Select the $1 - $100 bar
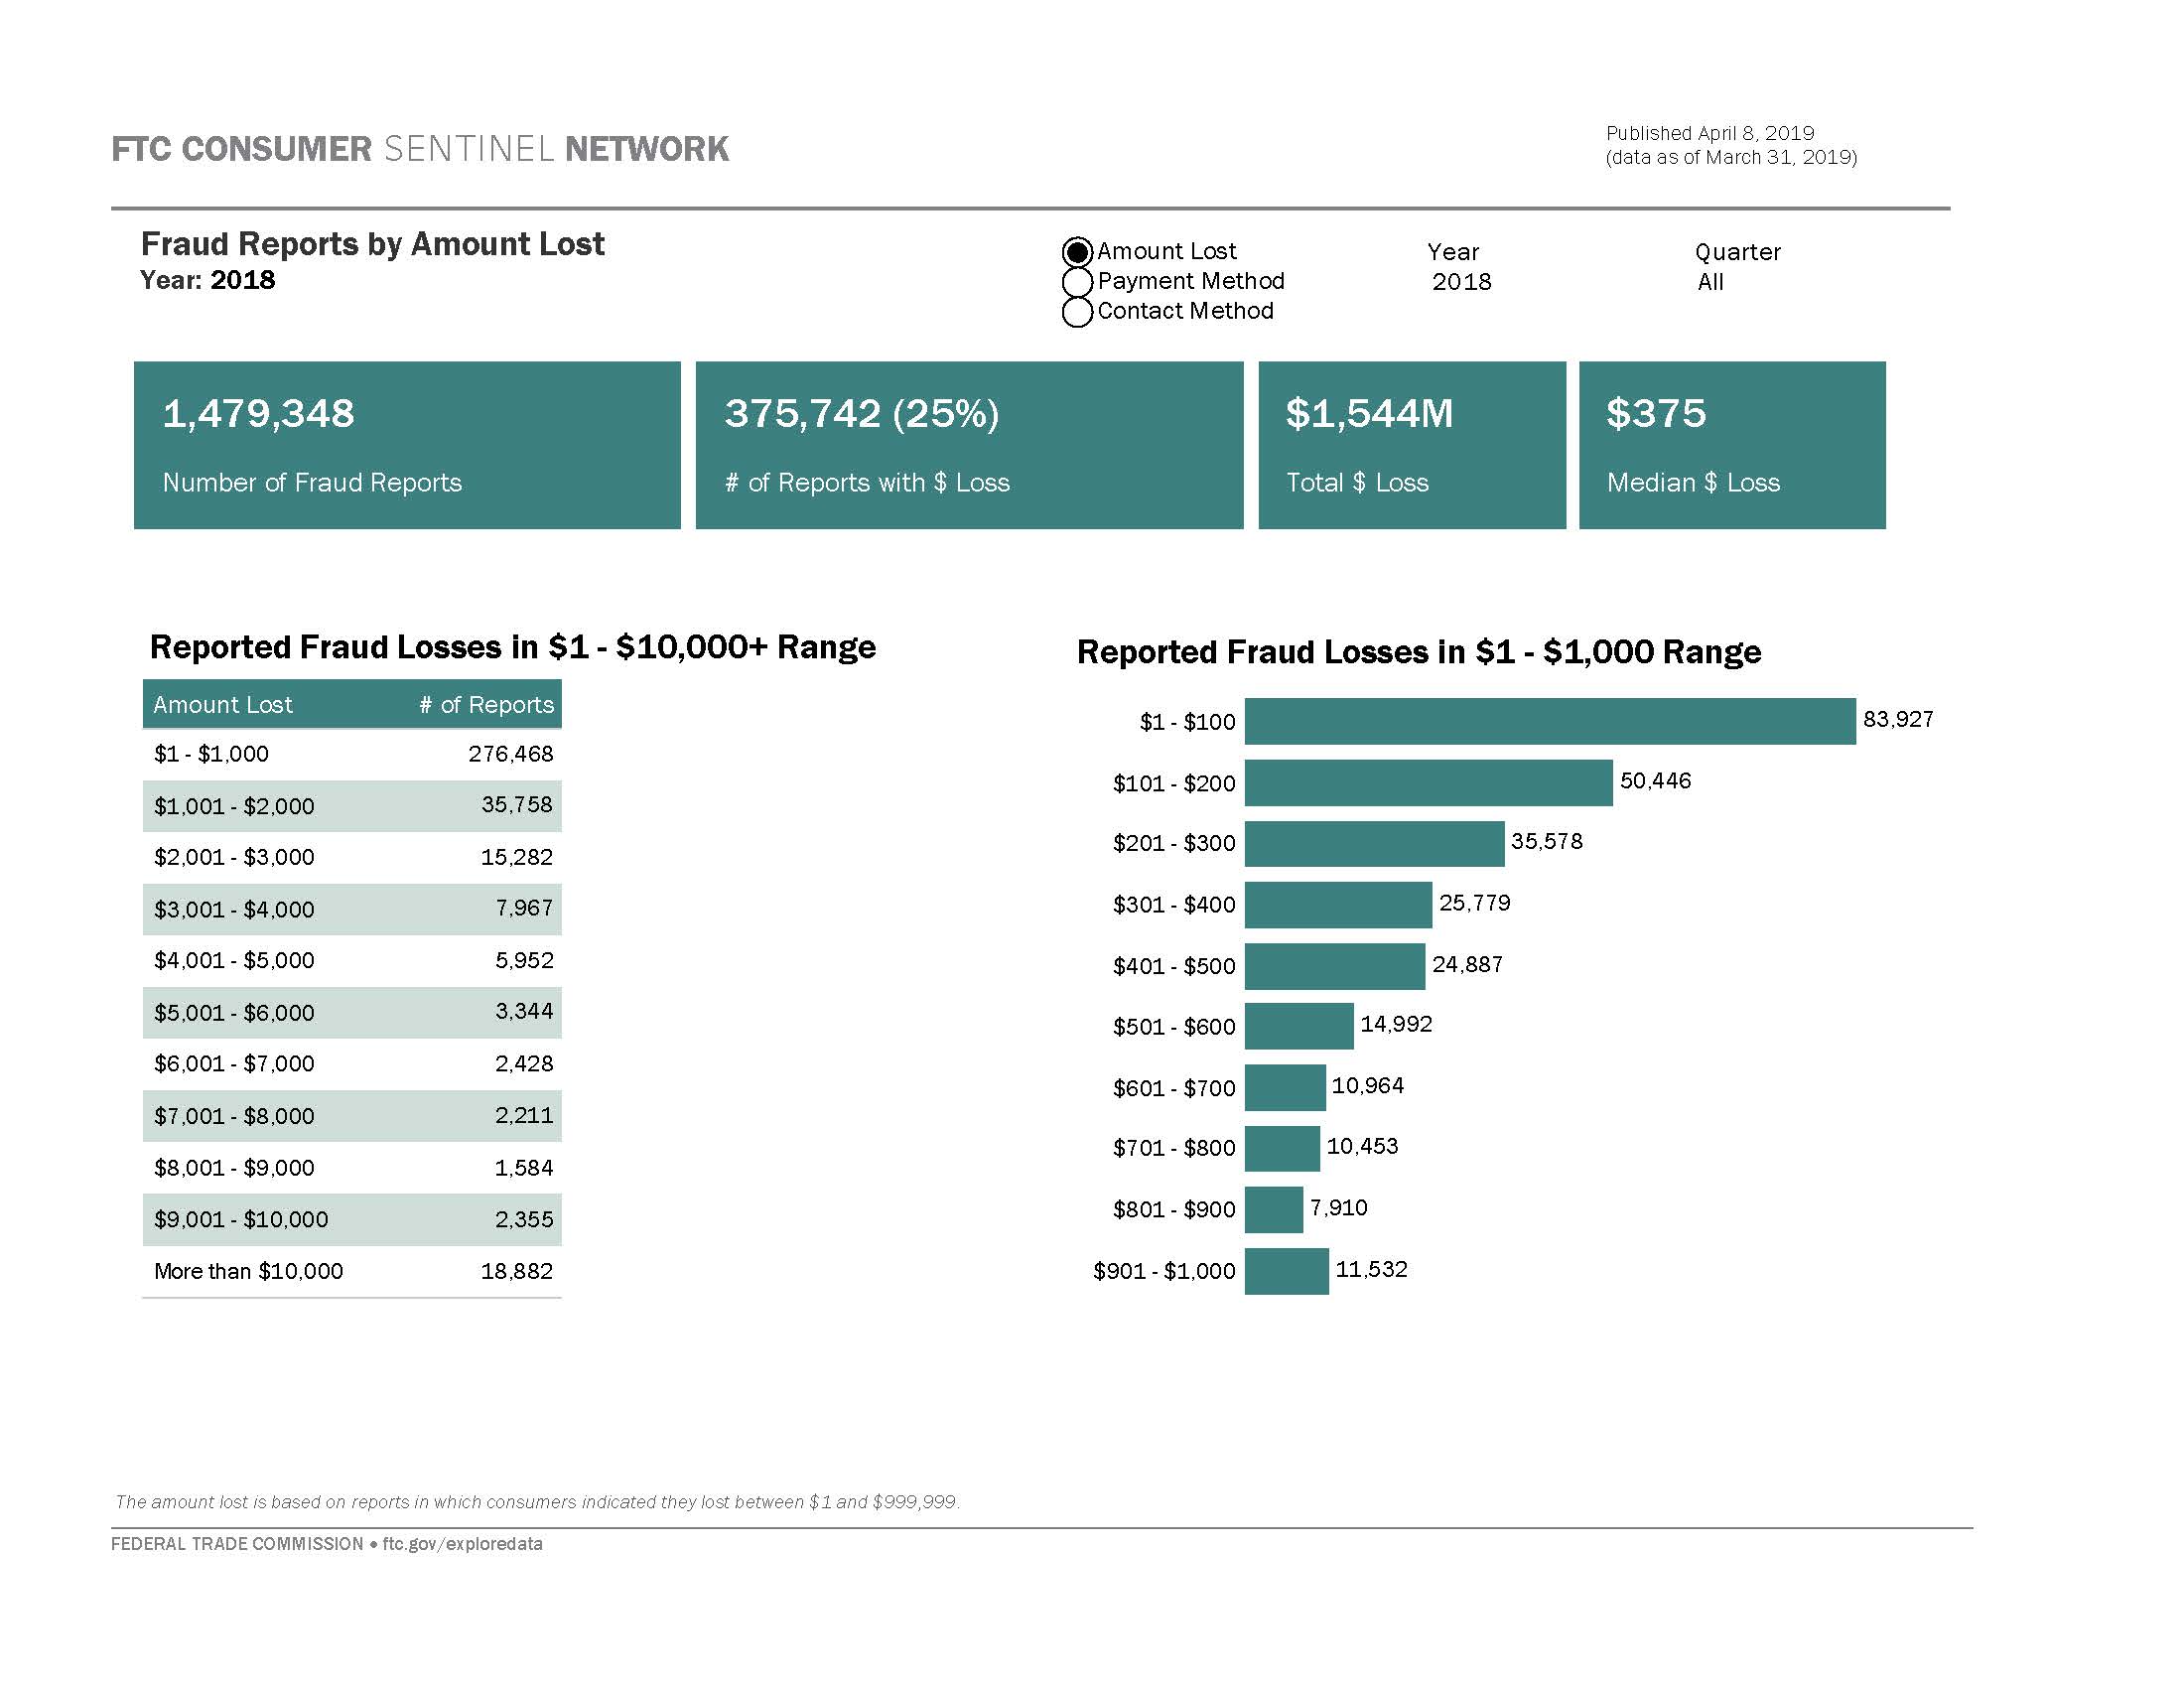This screenshot has height=1688, width=2184. click(x=1550, y=721)
